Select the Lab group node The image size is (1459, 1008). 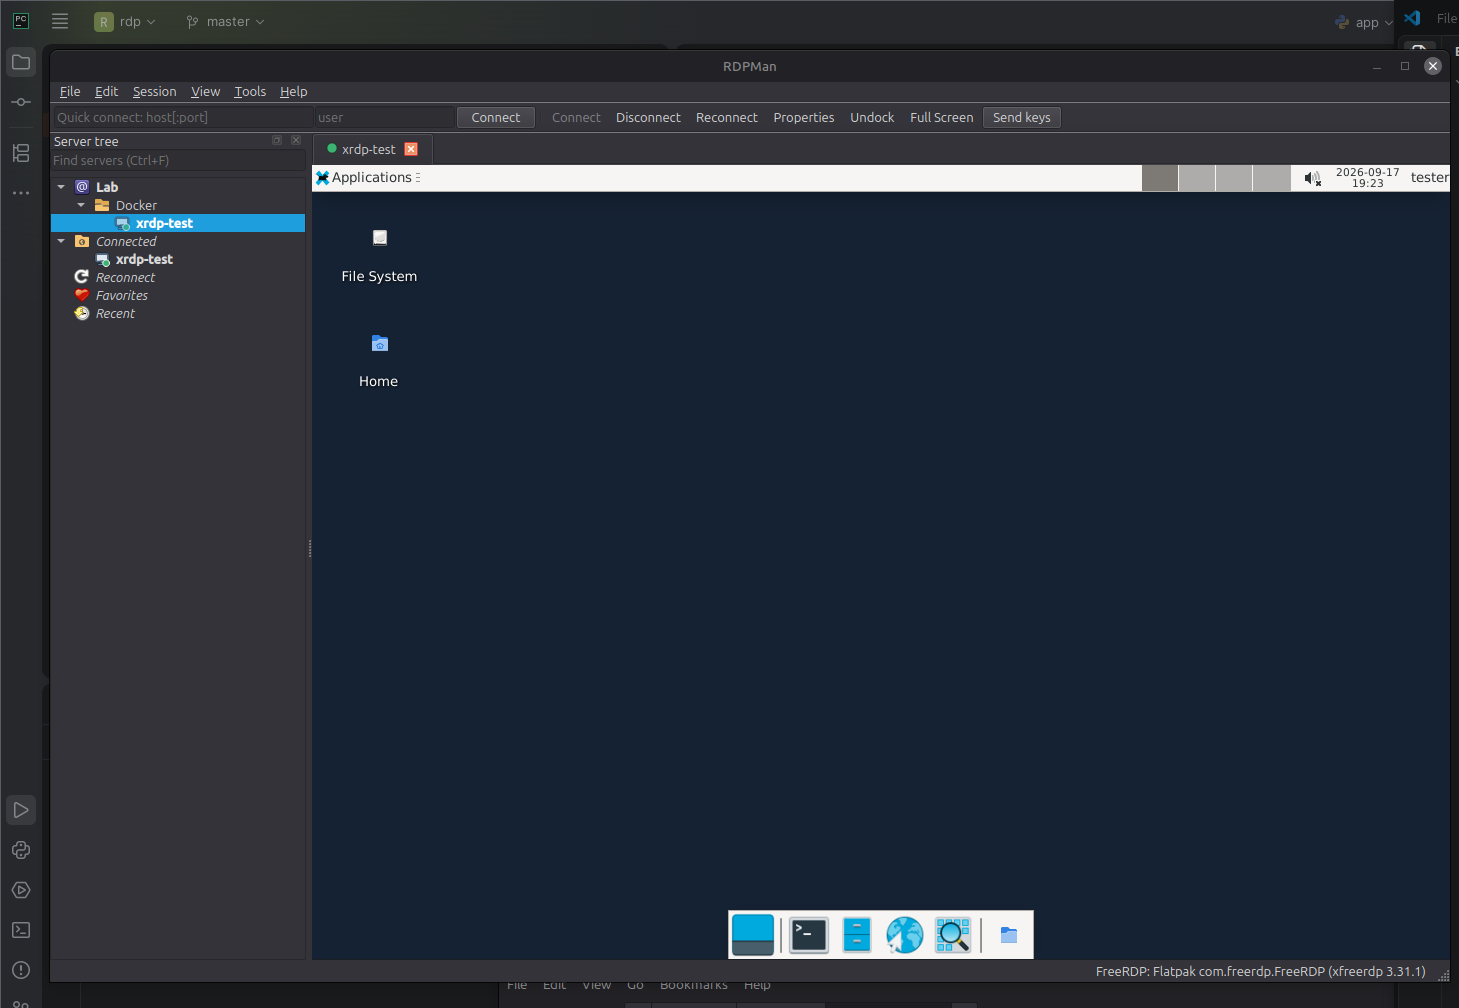tap(107, 187)
